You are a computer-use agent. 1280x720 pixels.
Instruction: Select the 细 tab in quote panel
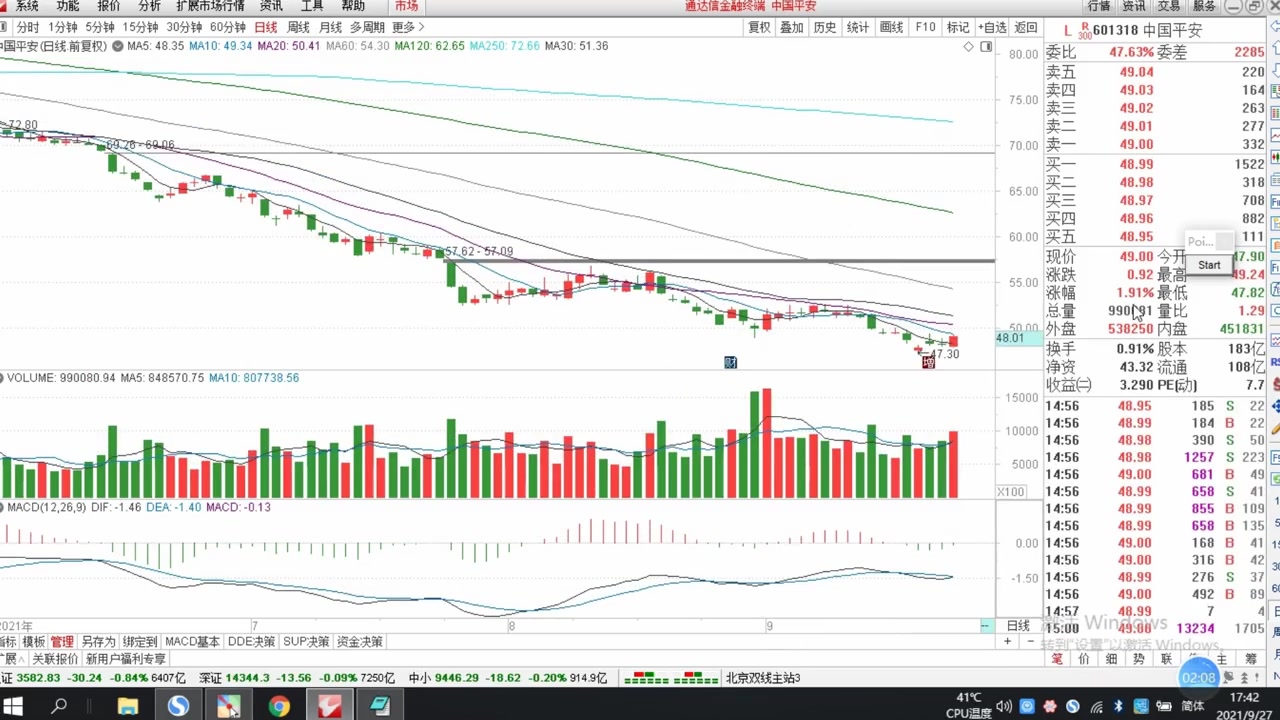[x=1111, y=659]
